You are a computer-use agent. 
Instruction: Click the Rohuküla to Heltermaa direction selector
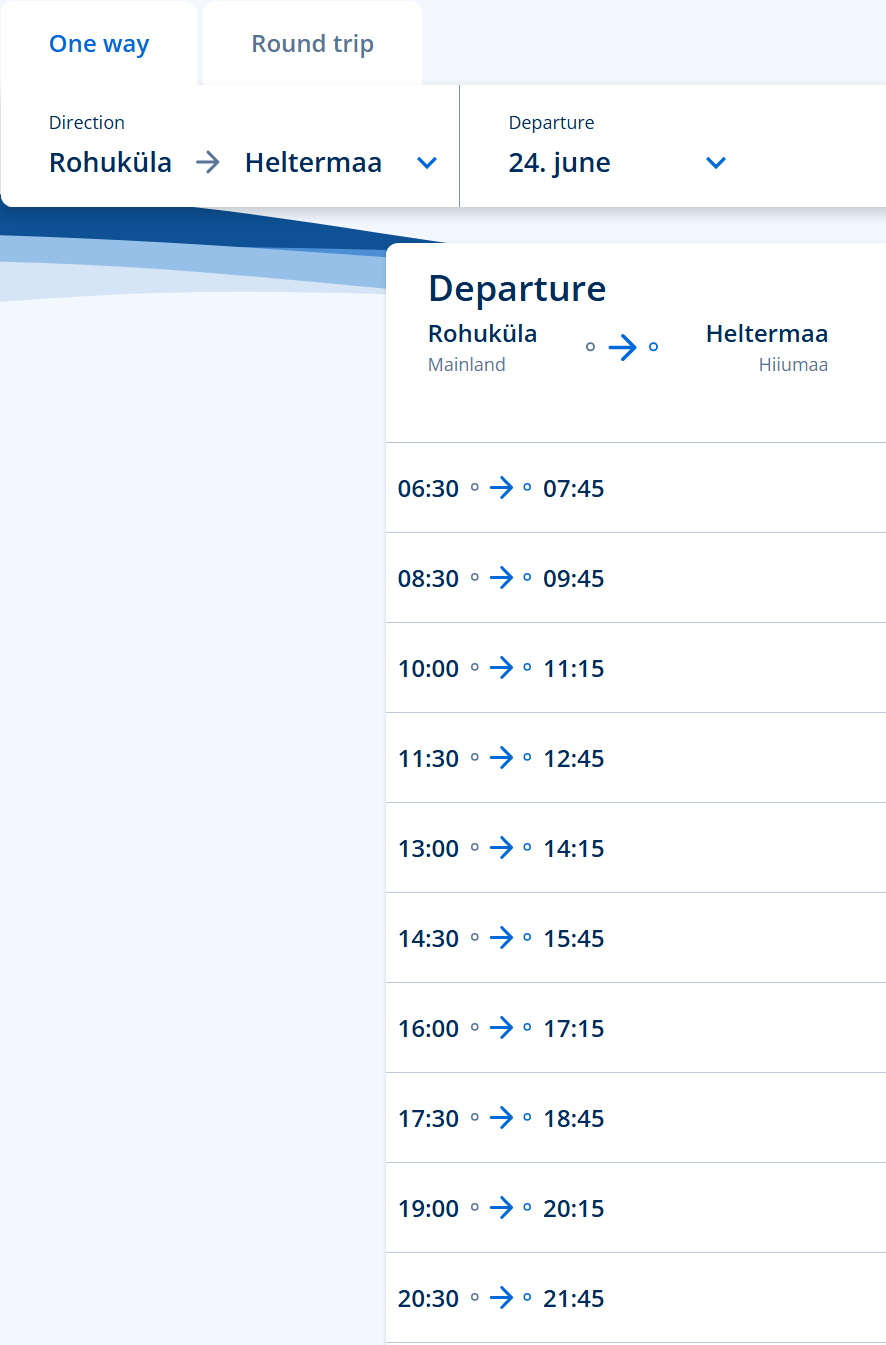pyautogui.click(x=215, y=163)
